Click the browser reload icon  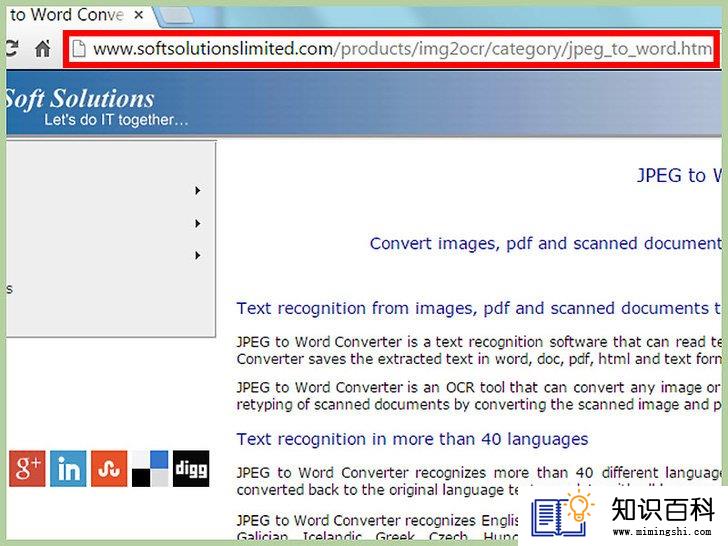11,48
